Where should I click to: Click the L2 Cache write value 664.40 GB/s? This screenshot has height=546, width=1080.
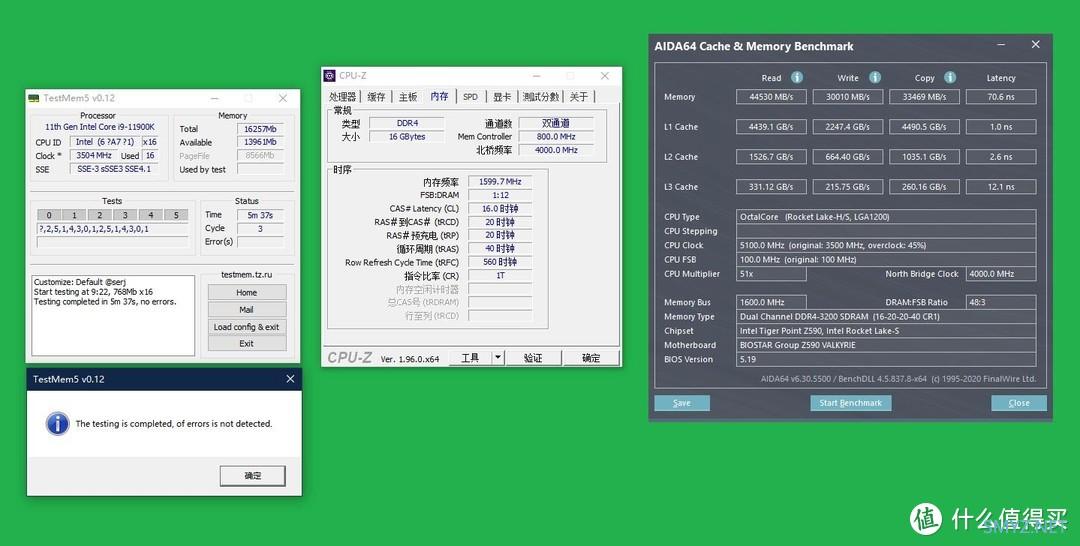tap(848, 157)
